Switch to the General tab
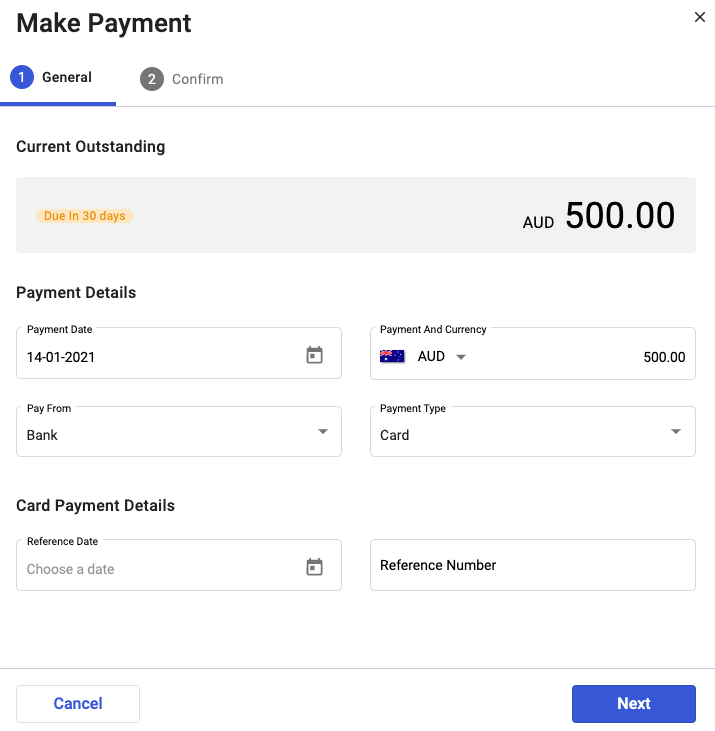This screenshot has width=715, height=731. pyautogui.click(x=58, y=78)
